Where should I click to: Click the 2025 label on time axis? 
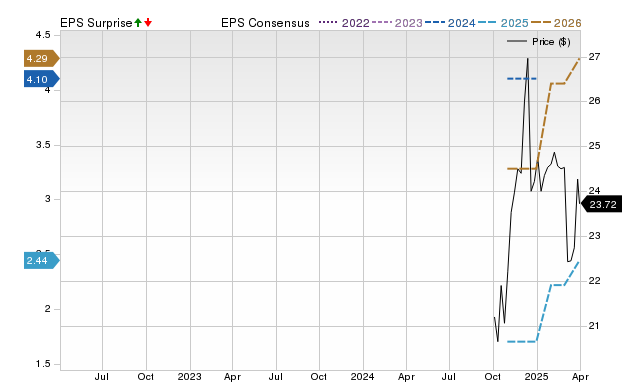537,376
